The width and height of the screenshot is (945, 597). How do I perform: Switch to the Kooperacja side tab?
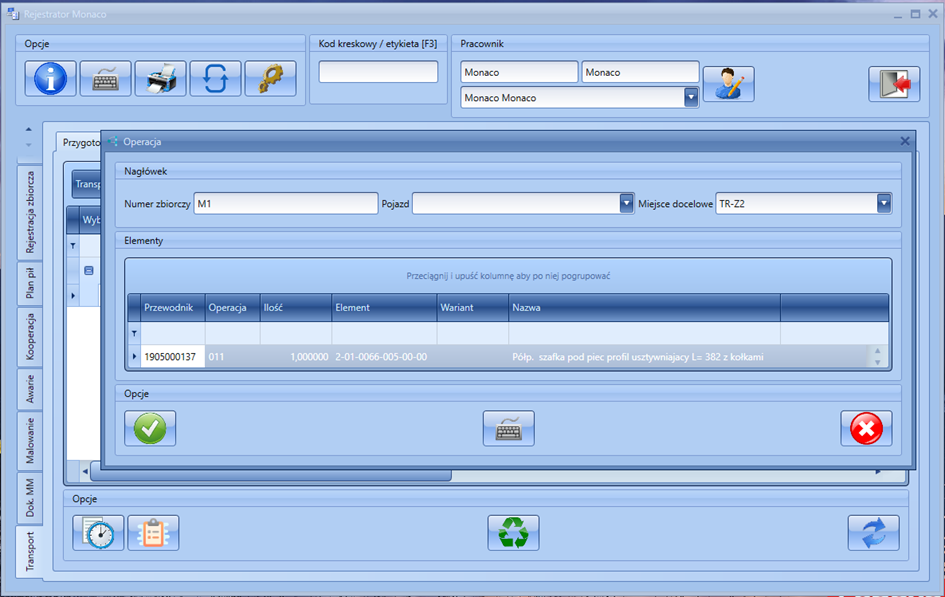(x=31, y=335)
